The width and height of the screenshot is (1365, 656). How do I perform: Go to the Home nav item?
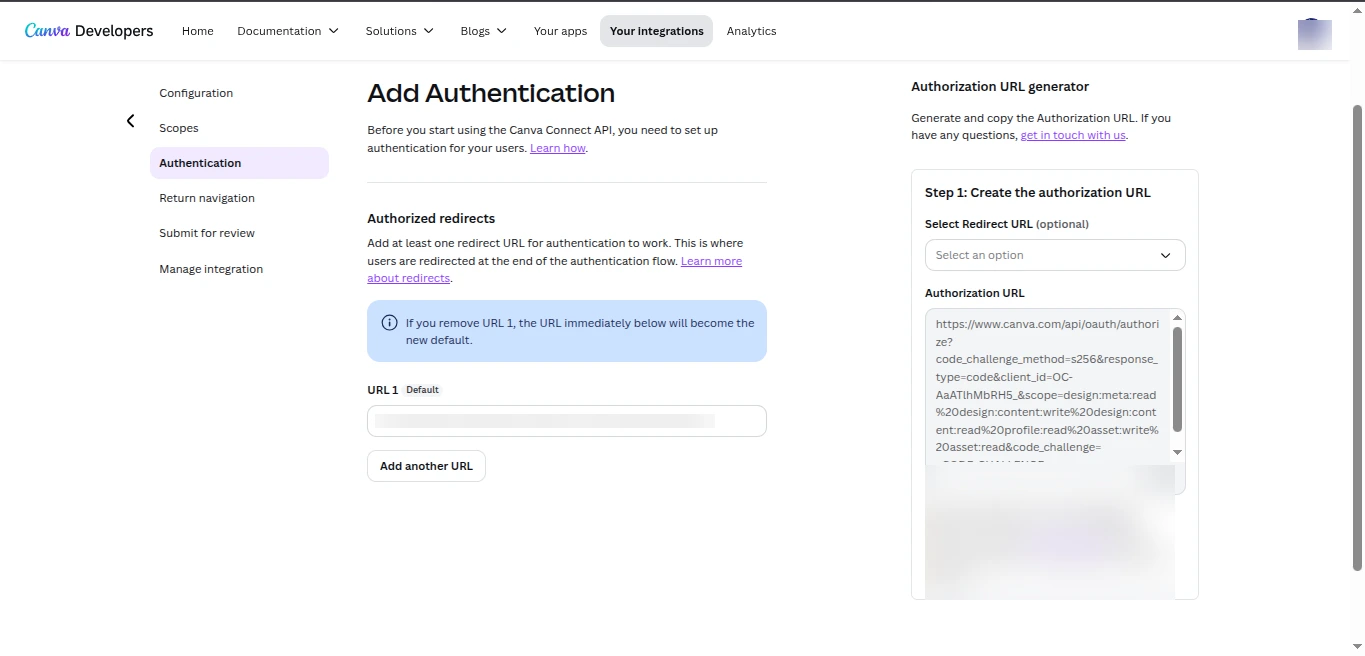point(198,31)
